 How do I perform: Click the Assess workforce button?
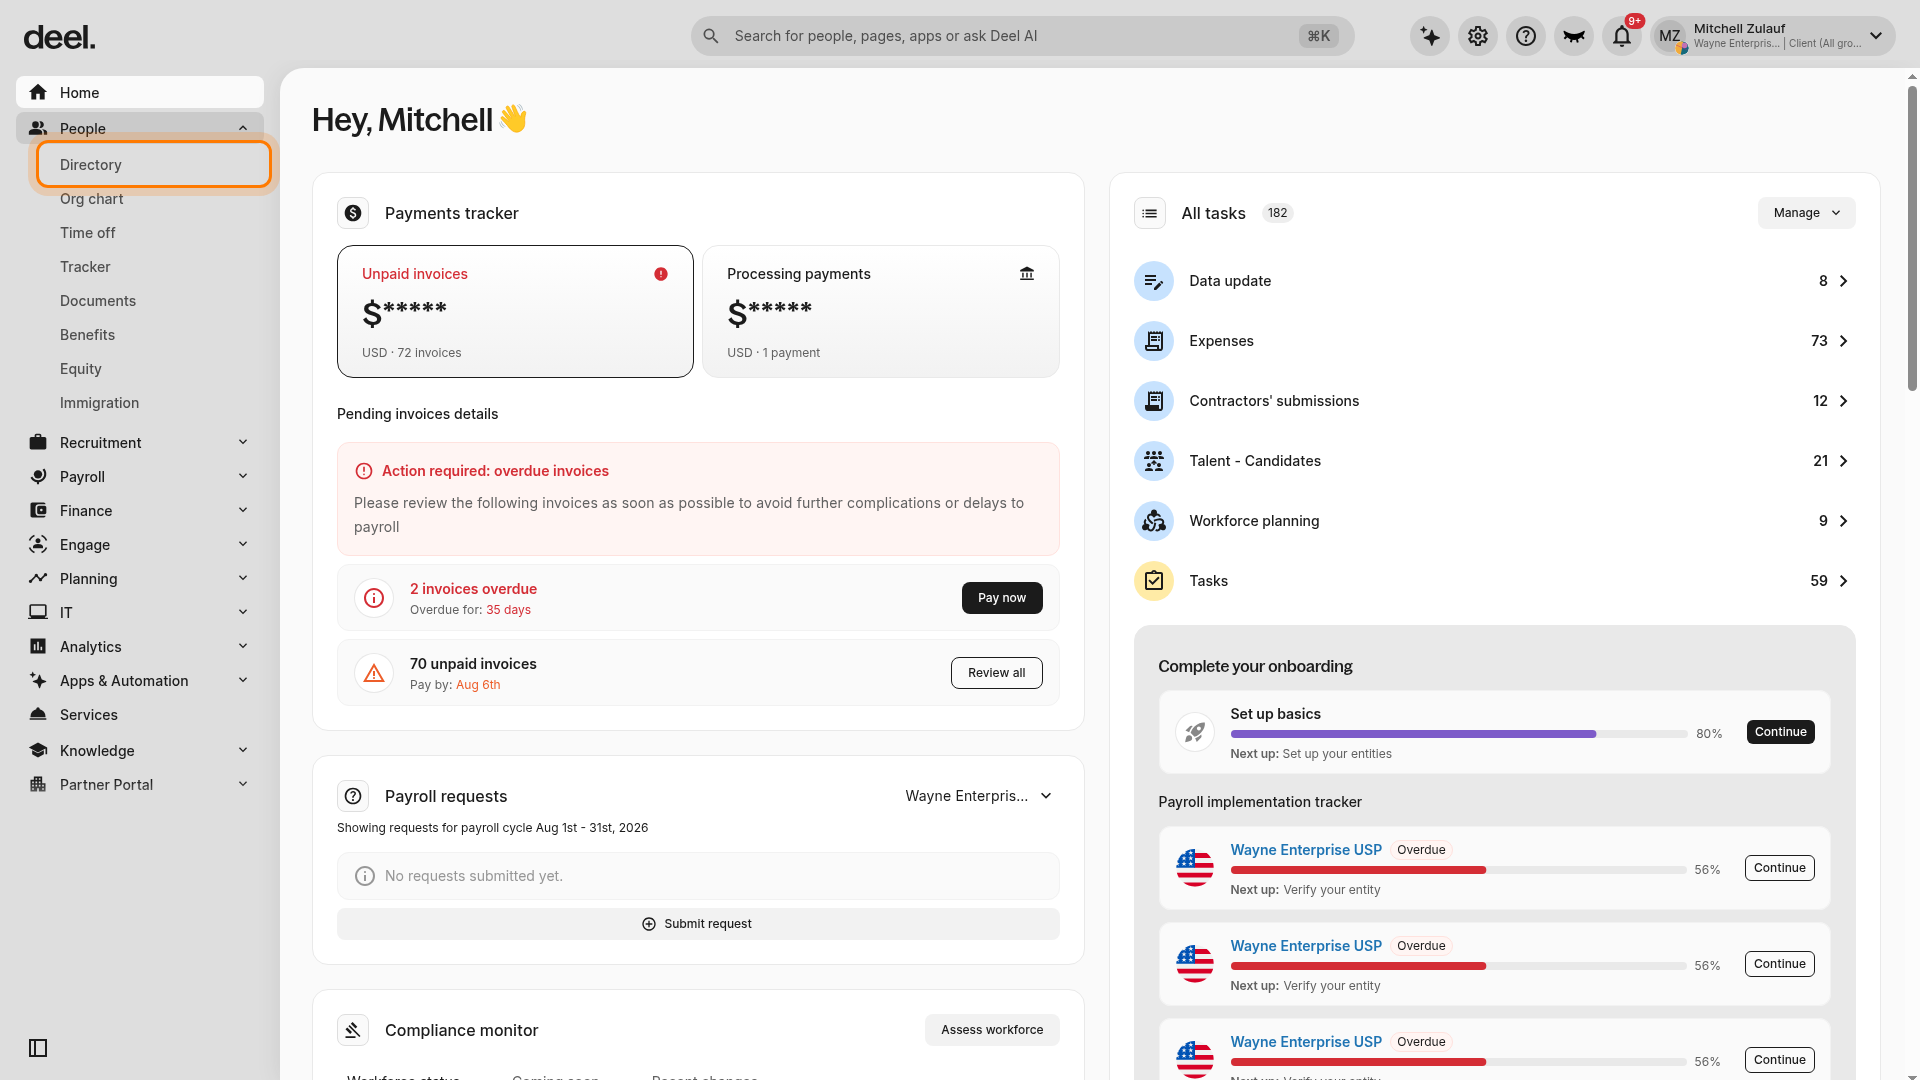click(992, 1030)
